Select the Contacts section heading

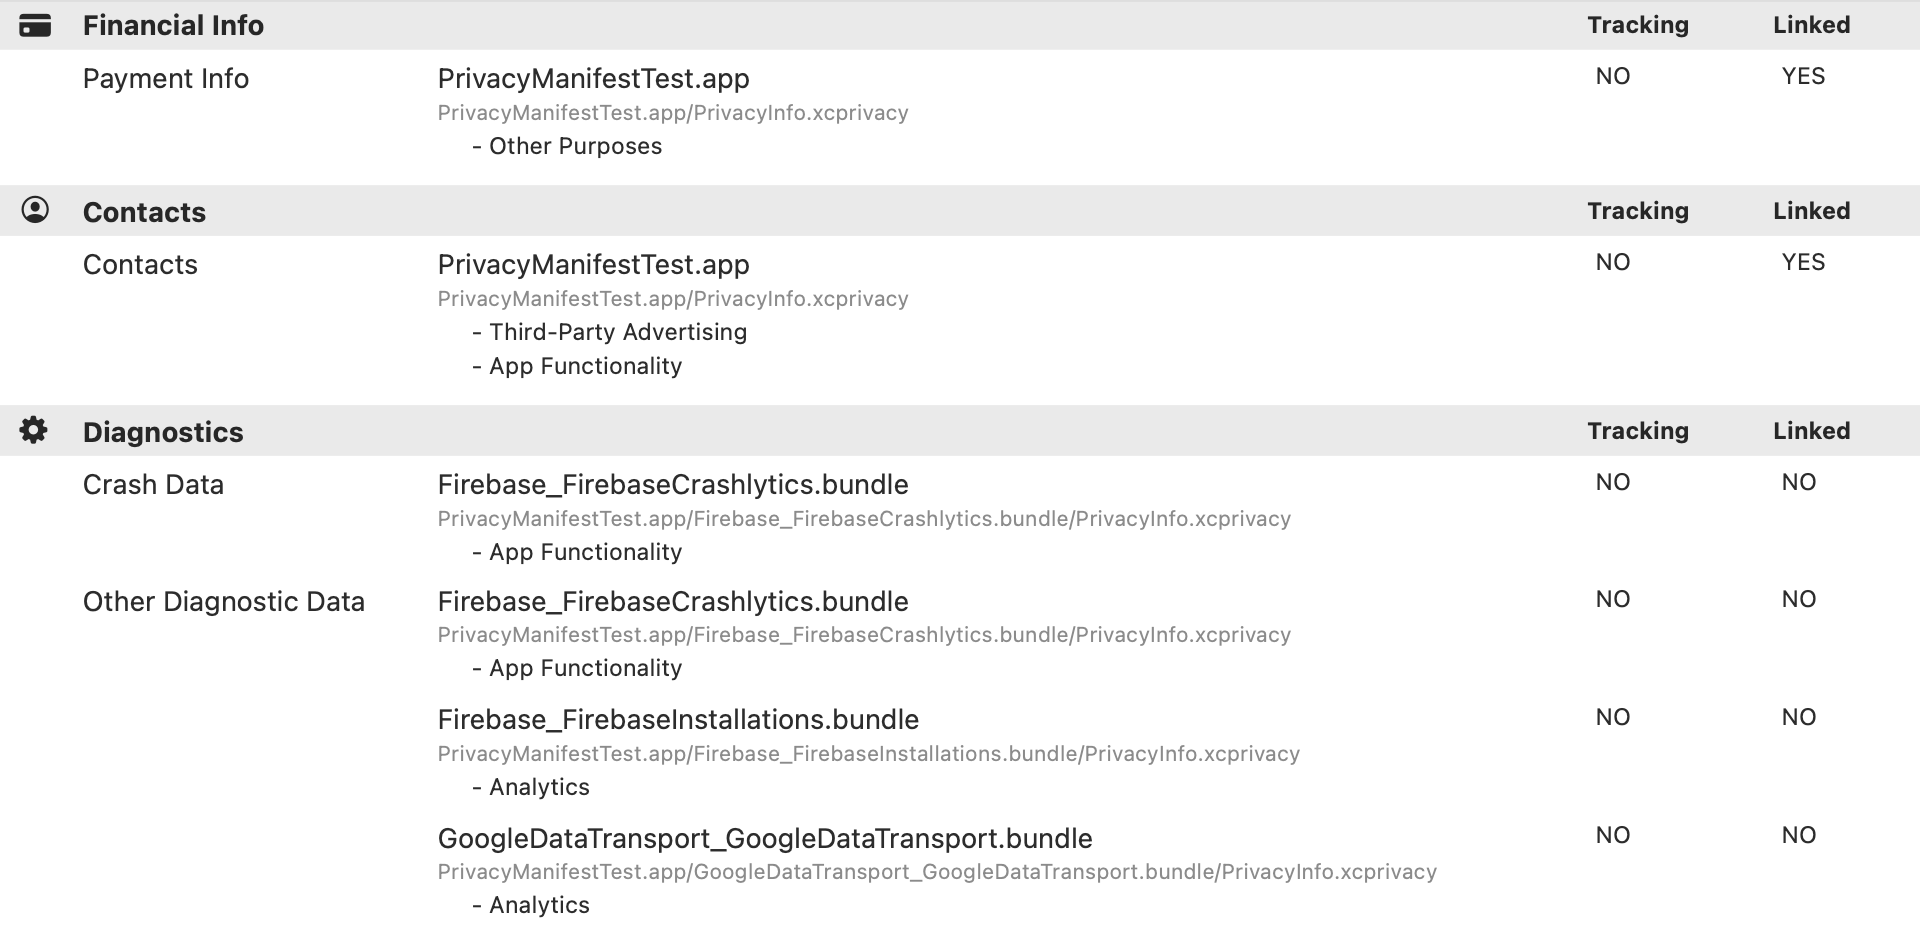(x=144, y=212)
